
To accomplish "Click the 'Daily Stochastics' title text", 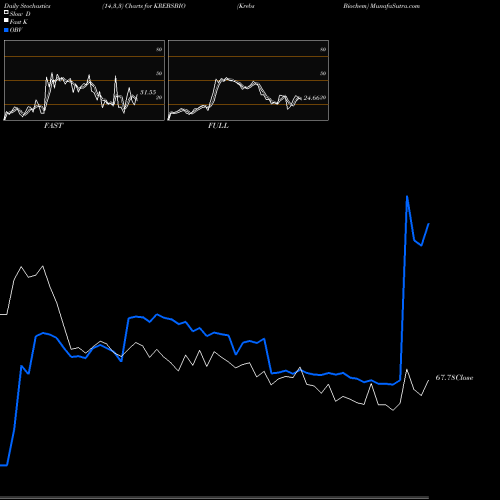I will pos(27,6).
